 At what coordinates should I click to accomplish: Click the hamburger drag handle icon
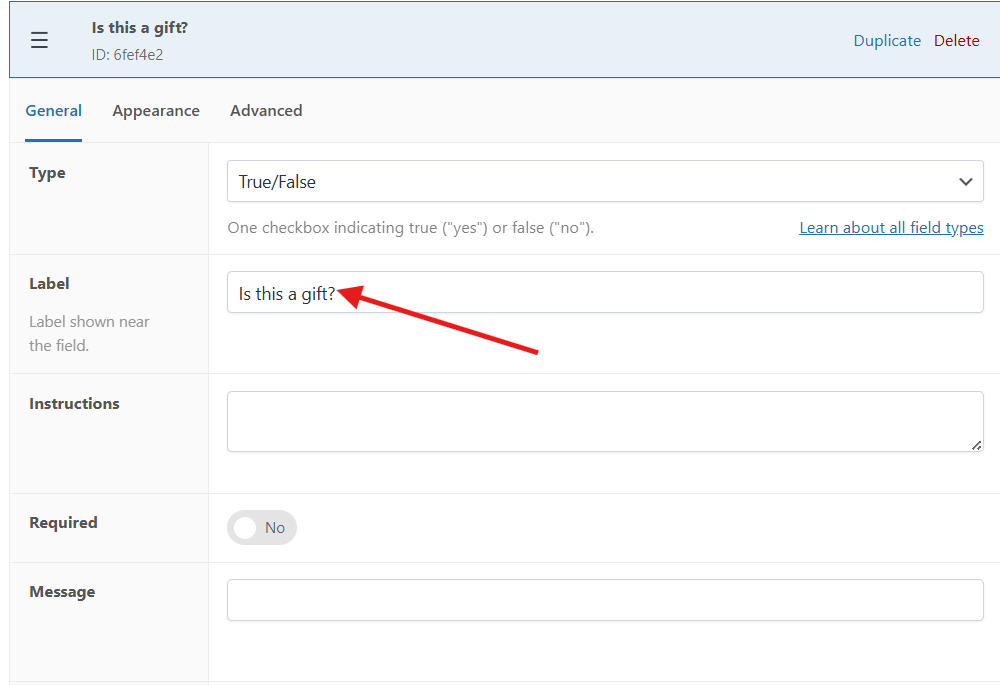coord(39,40)
